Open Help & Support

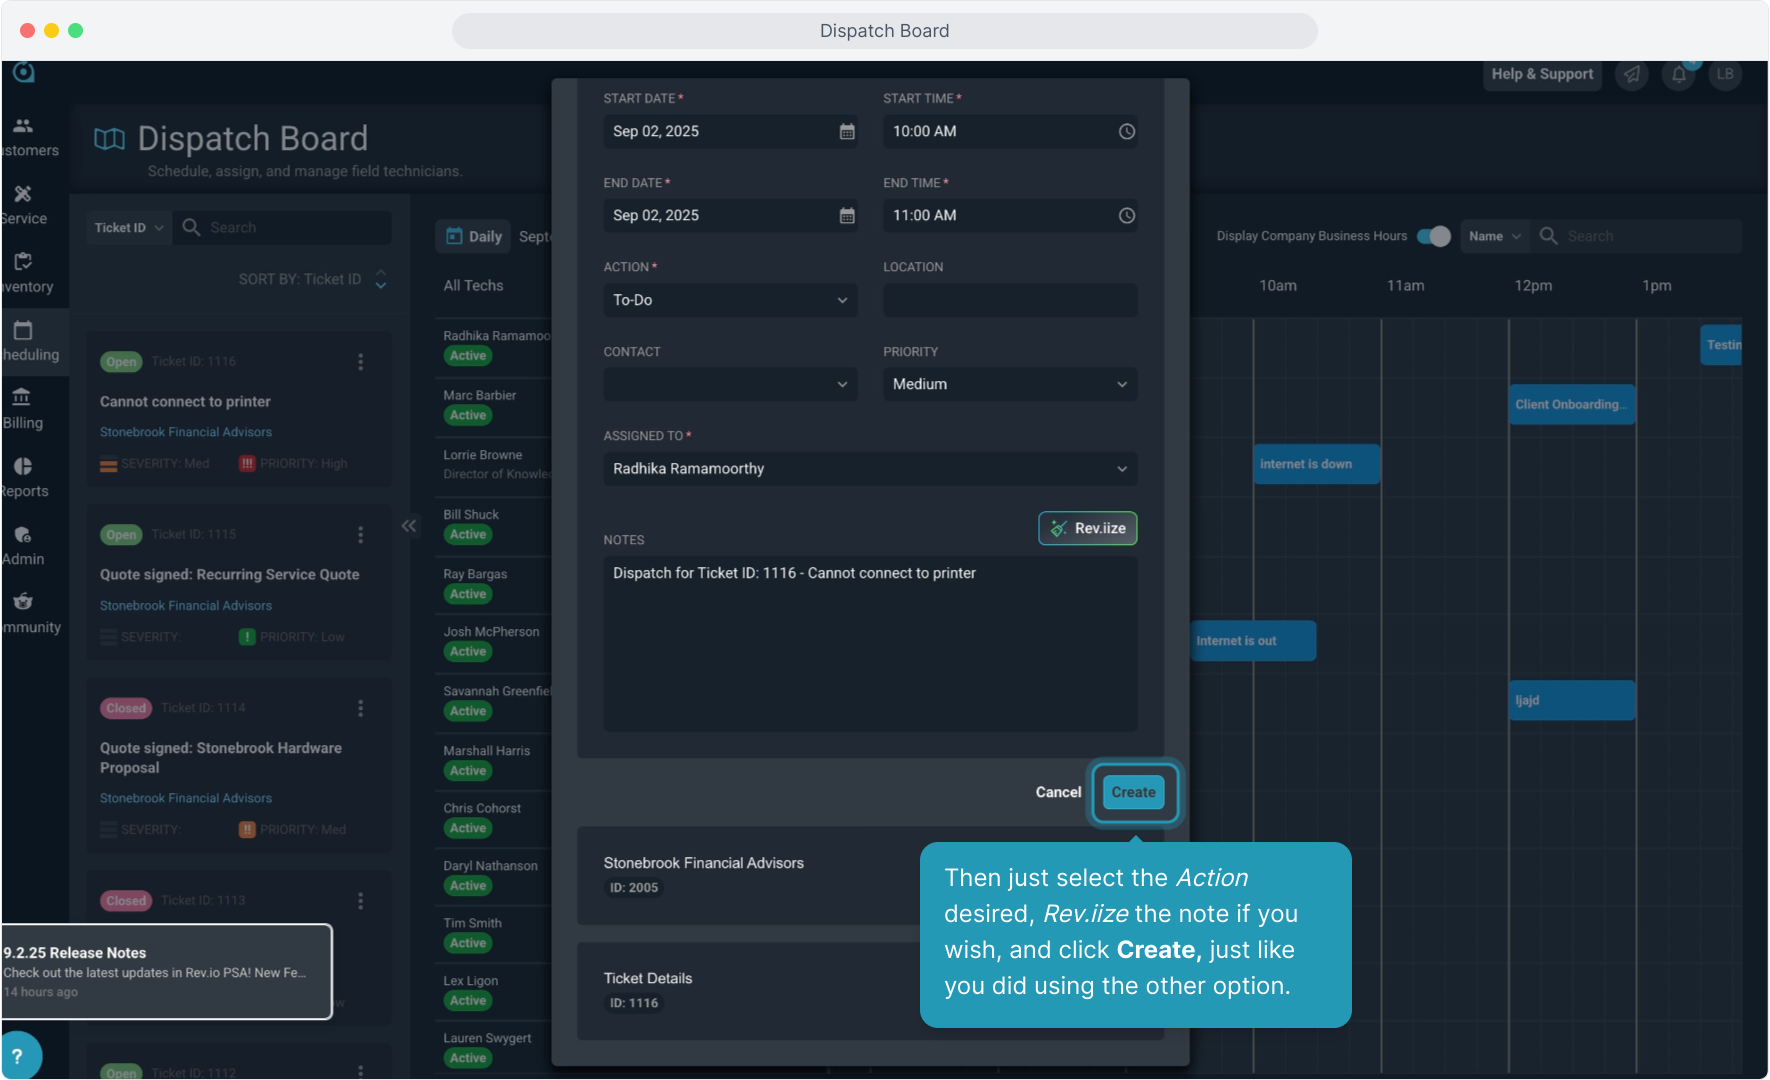click(1542, 75)
